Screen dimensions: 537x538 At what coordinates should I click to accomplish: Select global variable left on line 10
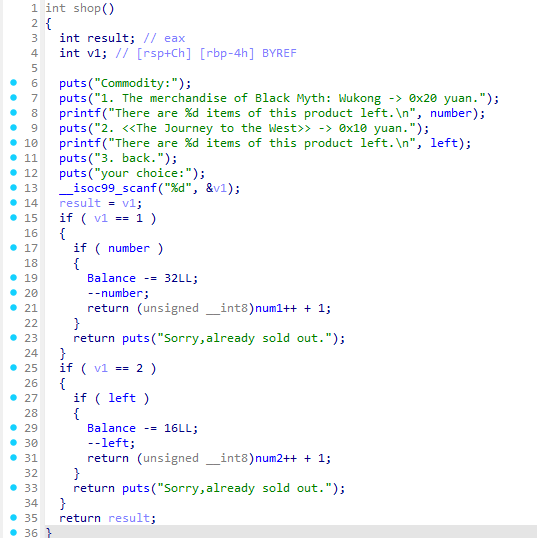coord(444,143)
